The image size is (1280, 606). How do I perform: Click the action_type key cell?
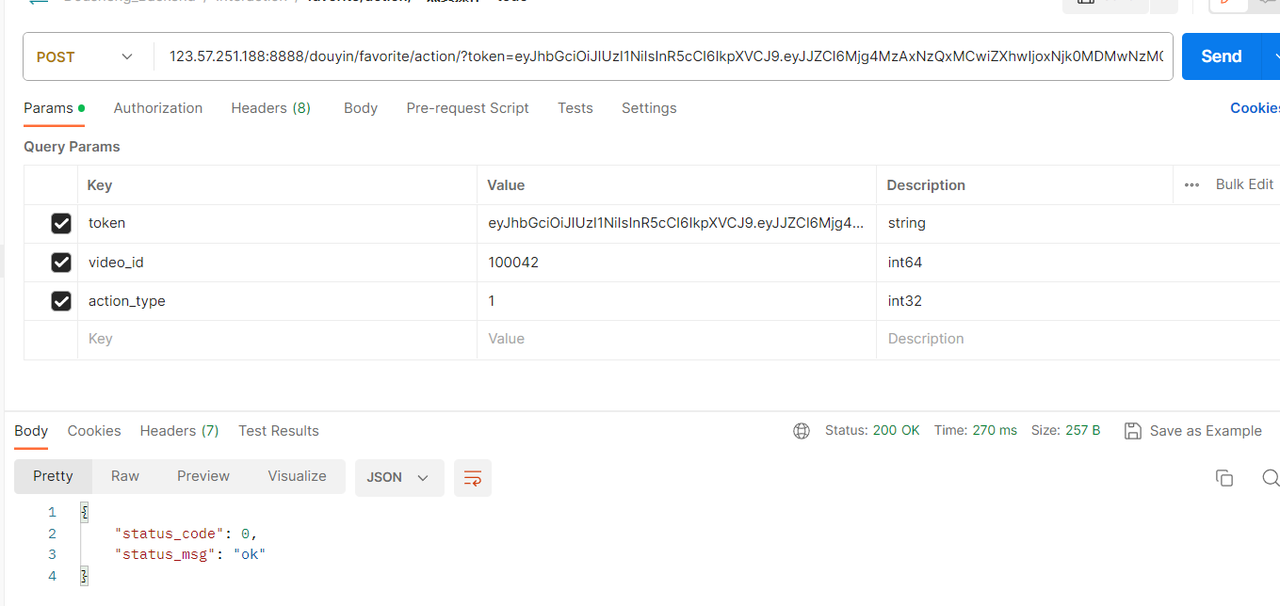click(277, 301)
